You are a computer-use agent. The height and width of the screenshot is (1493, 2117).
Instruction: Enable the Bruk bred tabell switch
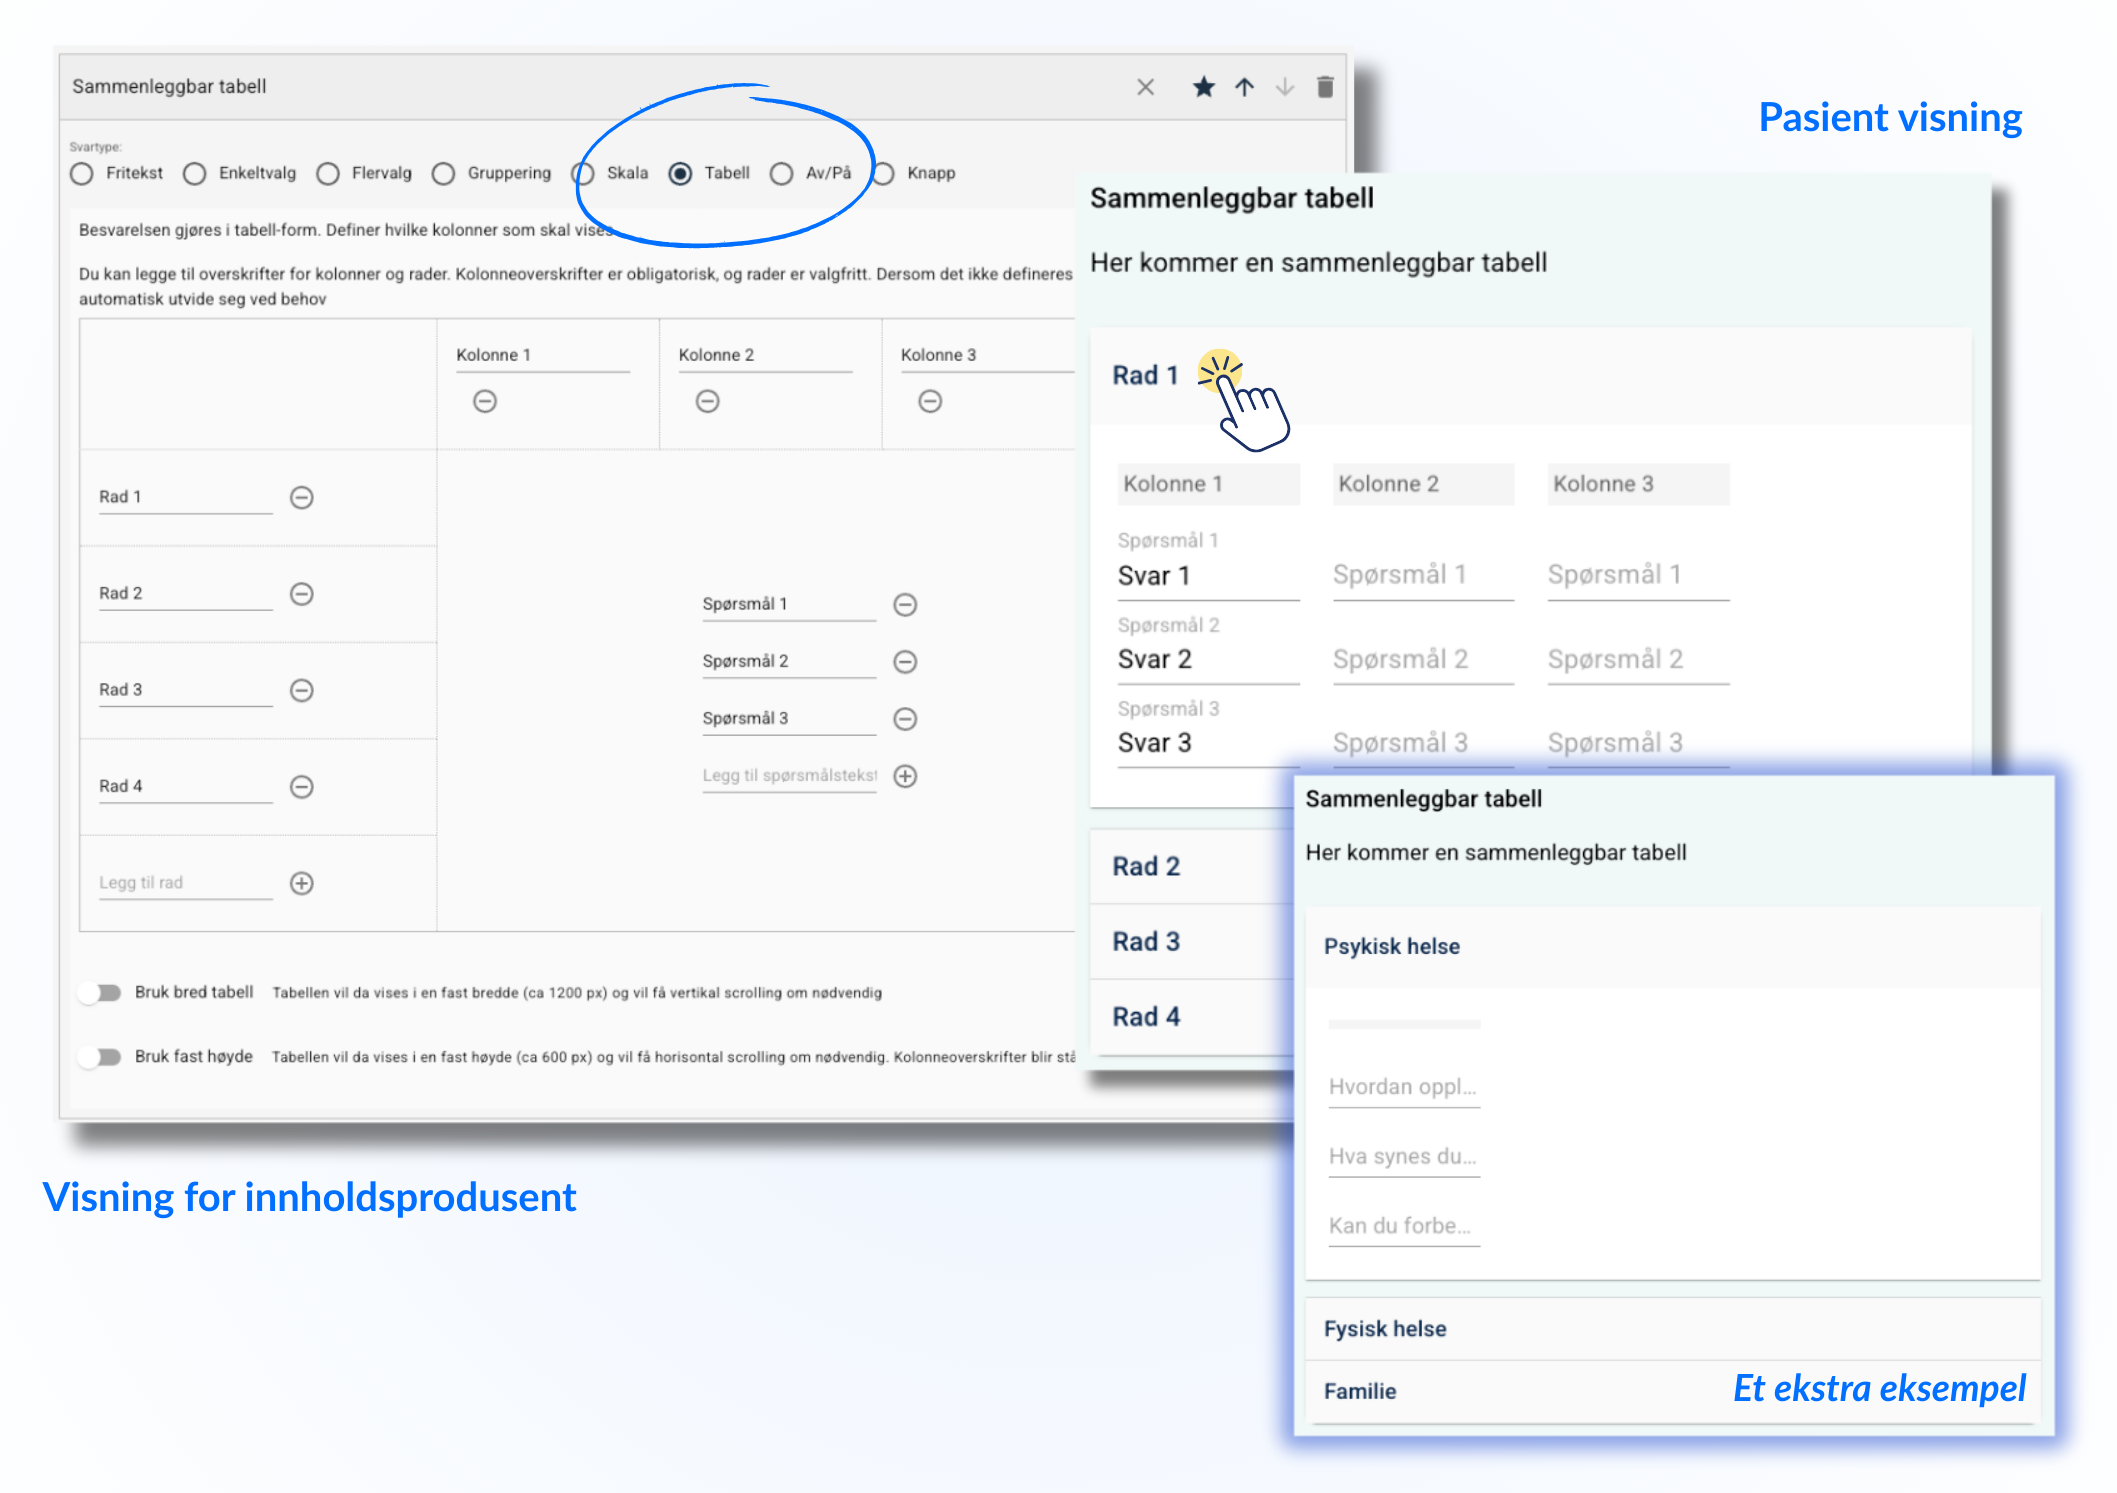point(101,993)
